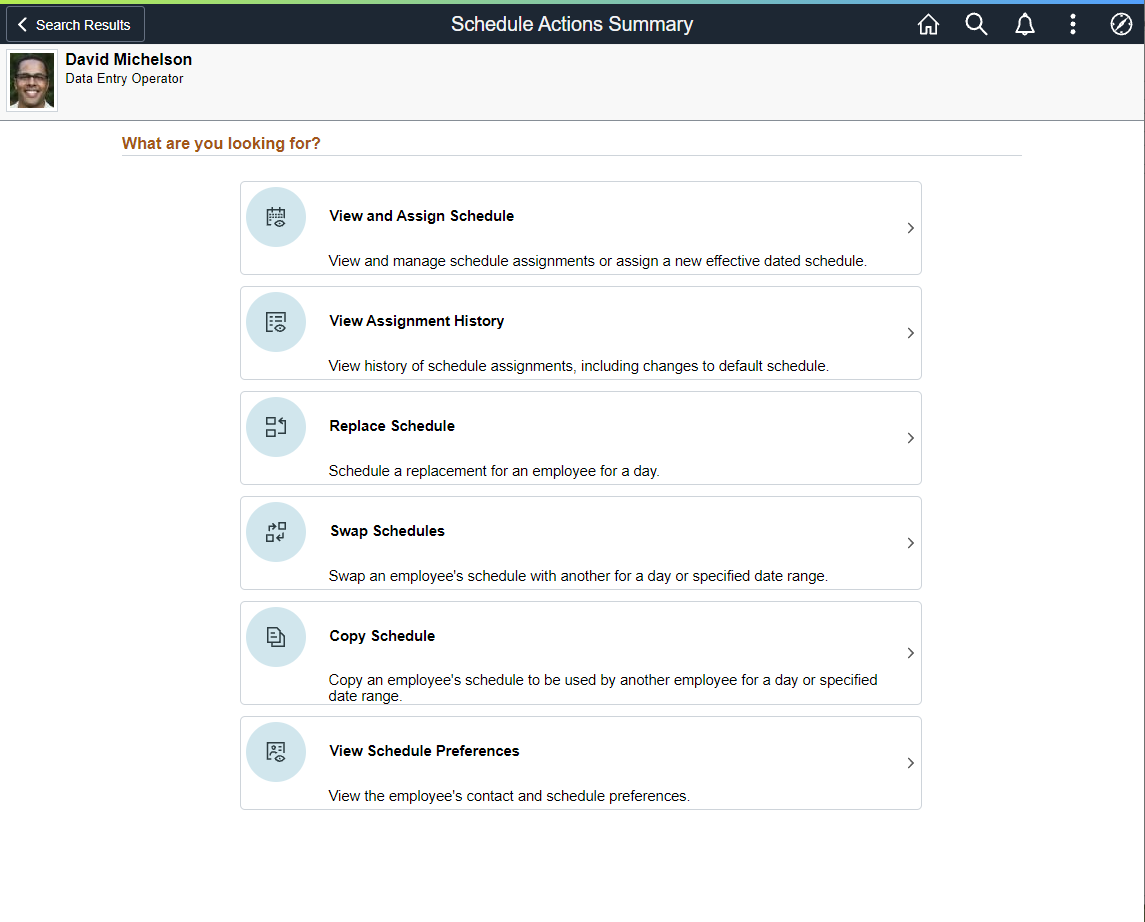Expand the Copy Schedule chevron arrow

point(910,653)
